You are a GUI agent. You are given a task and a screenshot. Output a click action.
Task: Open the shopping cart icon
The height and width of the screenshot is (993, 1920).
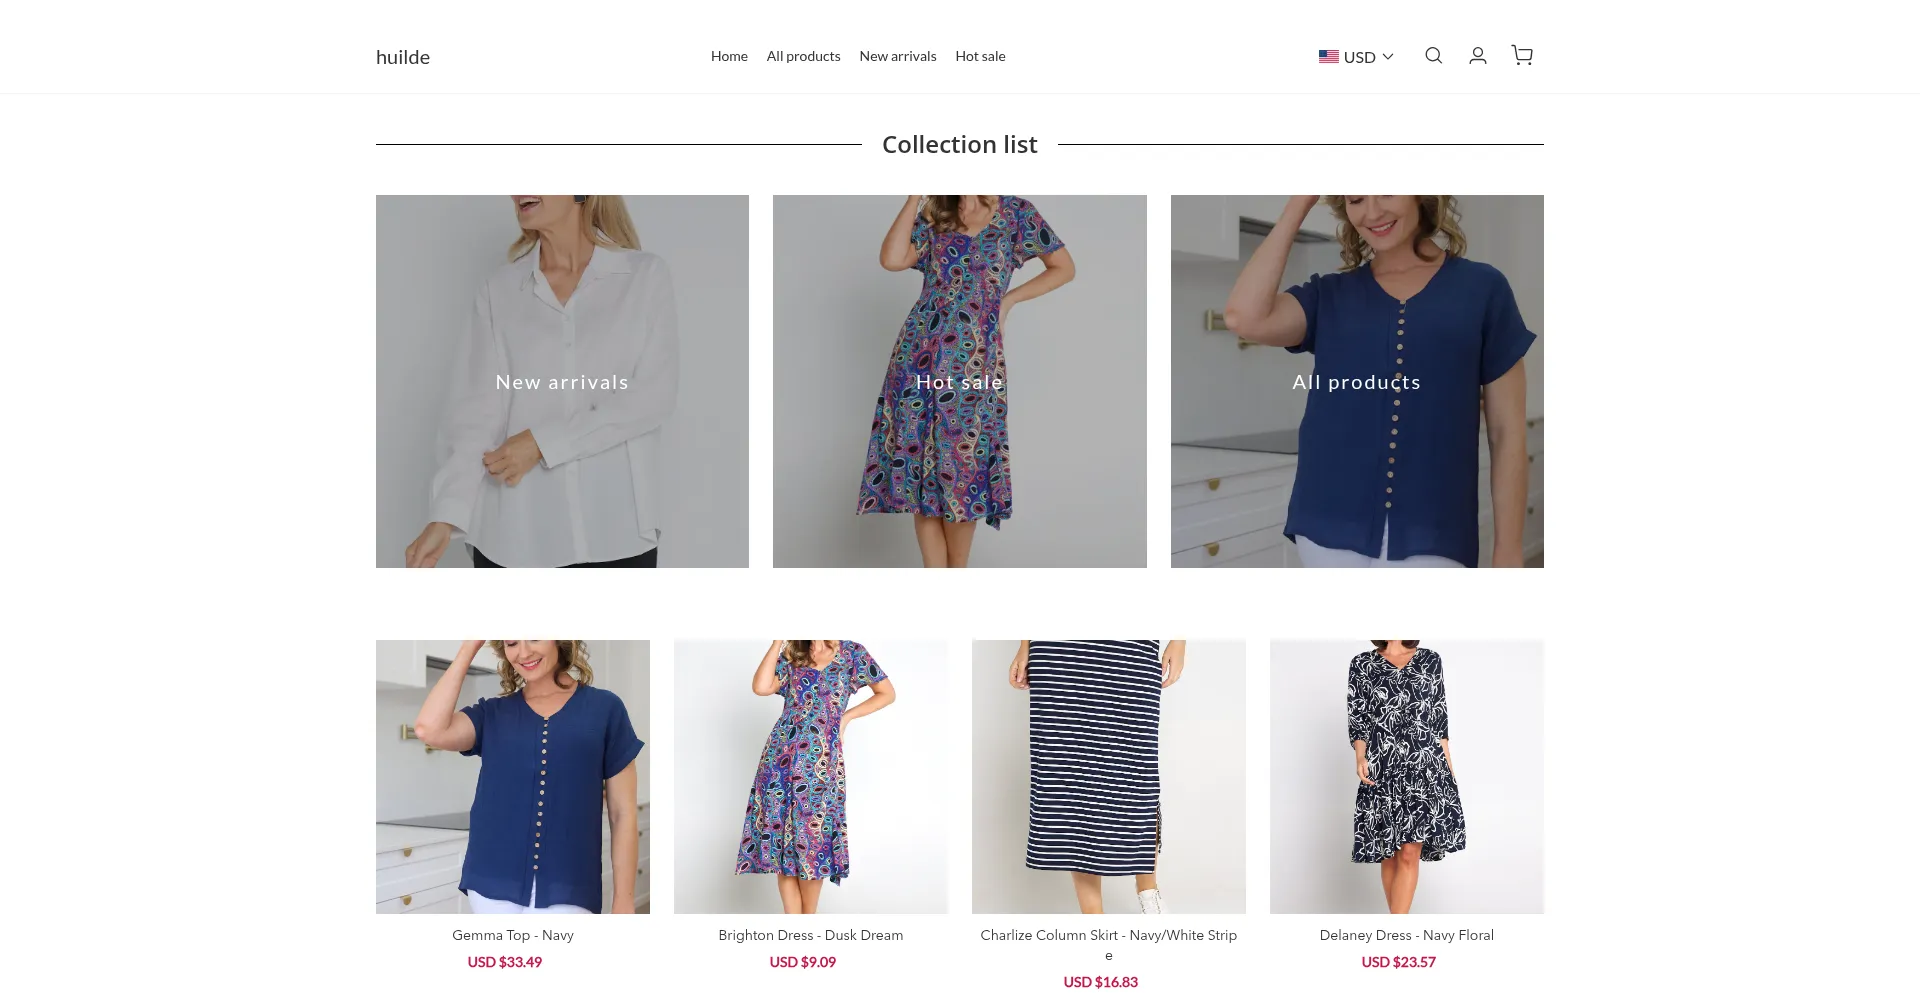1522,56
